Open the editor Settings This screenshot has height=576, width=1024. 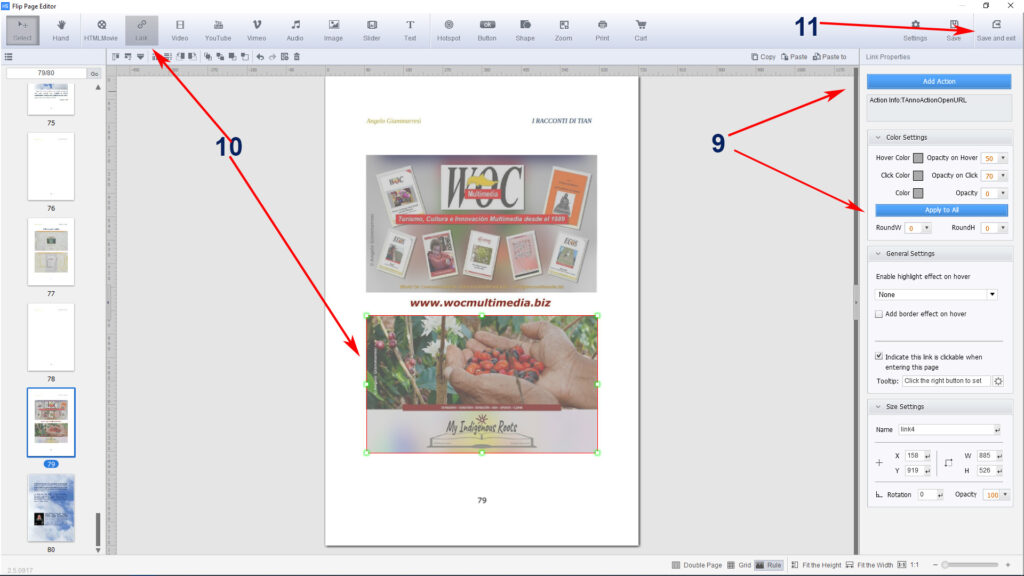tap(915, 30)
